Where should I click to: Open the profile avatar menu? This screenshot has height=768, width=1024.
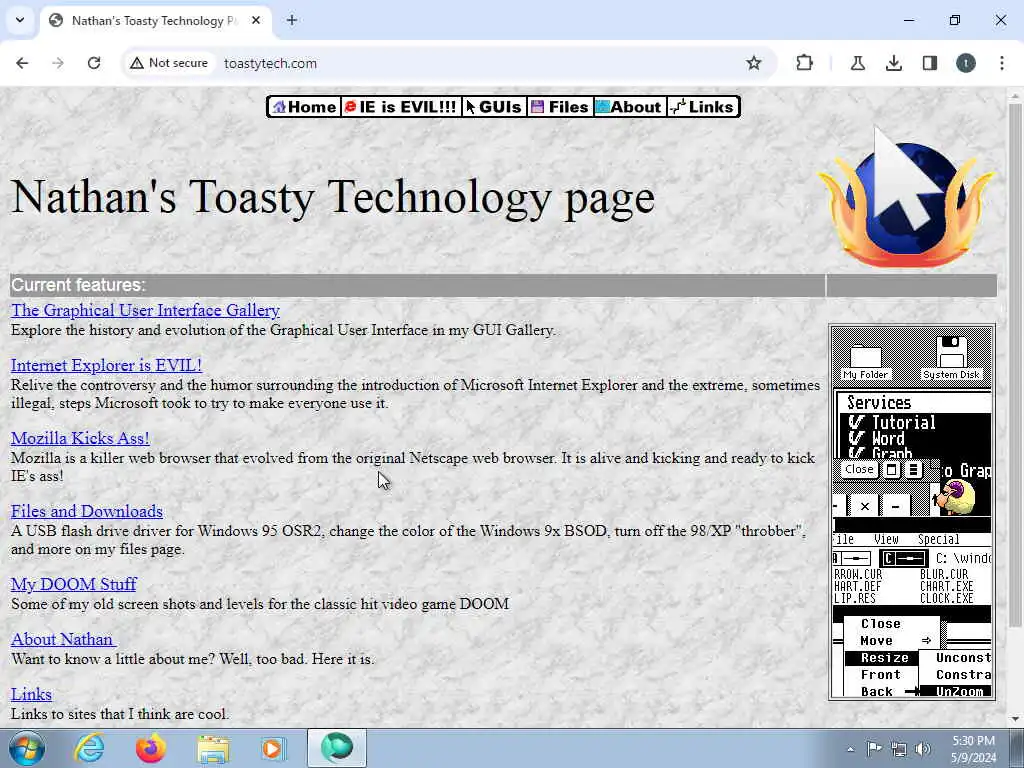(966, 63)
